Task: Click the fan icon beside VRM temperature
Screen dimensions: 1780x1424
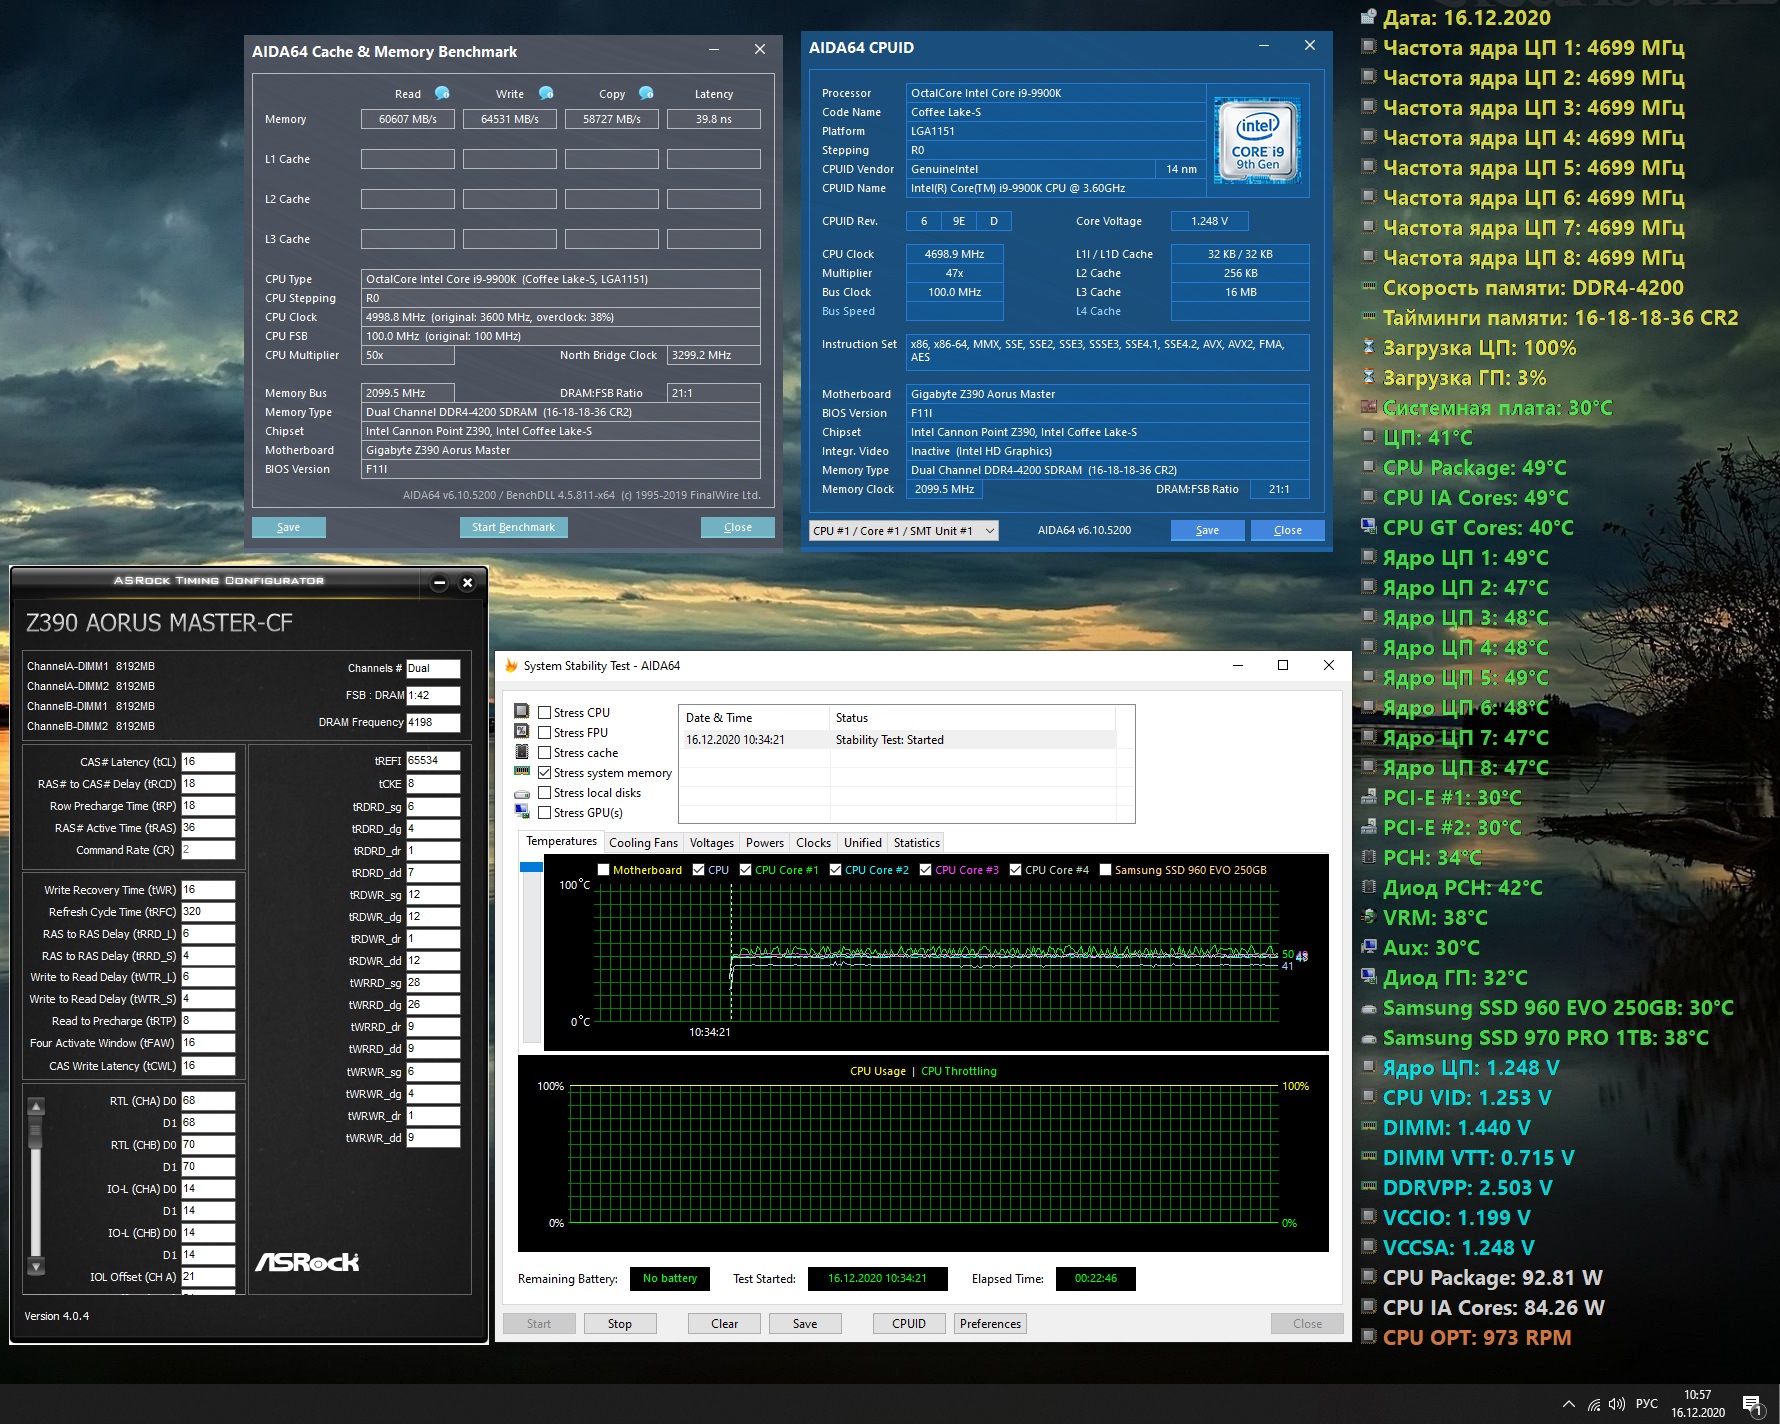Action: point(1369,917)
